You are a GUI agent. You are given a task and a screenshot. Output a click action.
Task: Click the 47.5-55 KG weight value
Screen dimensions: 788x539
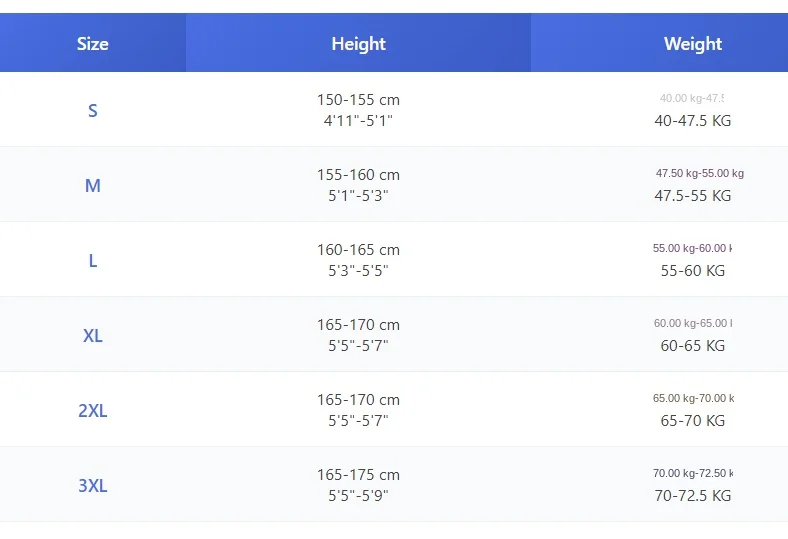(x=692, y=196)
